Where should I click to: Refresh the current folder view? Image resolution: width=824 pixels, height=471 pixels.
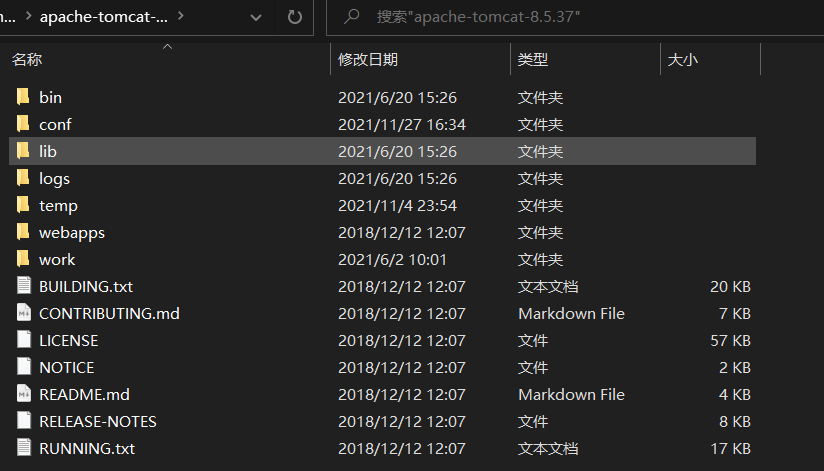[x=294, y=17]
